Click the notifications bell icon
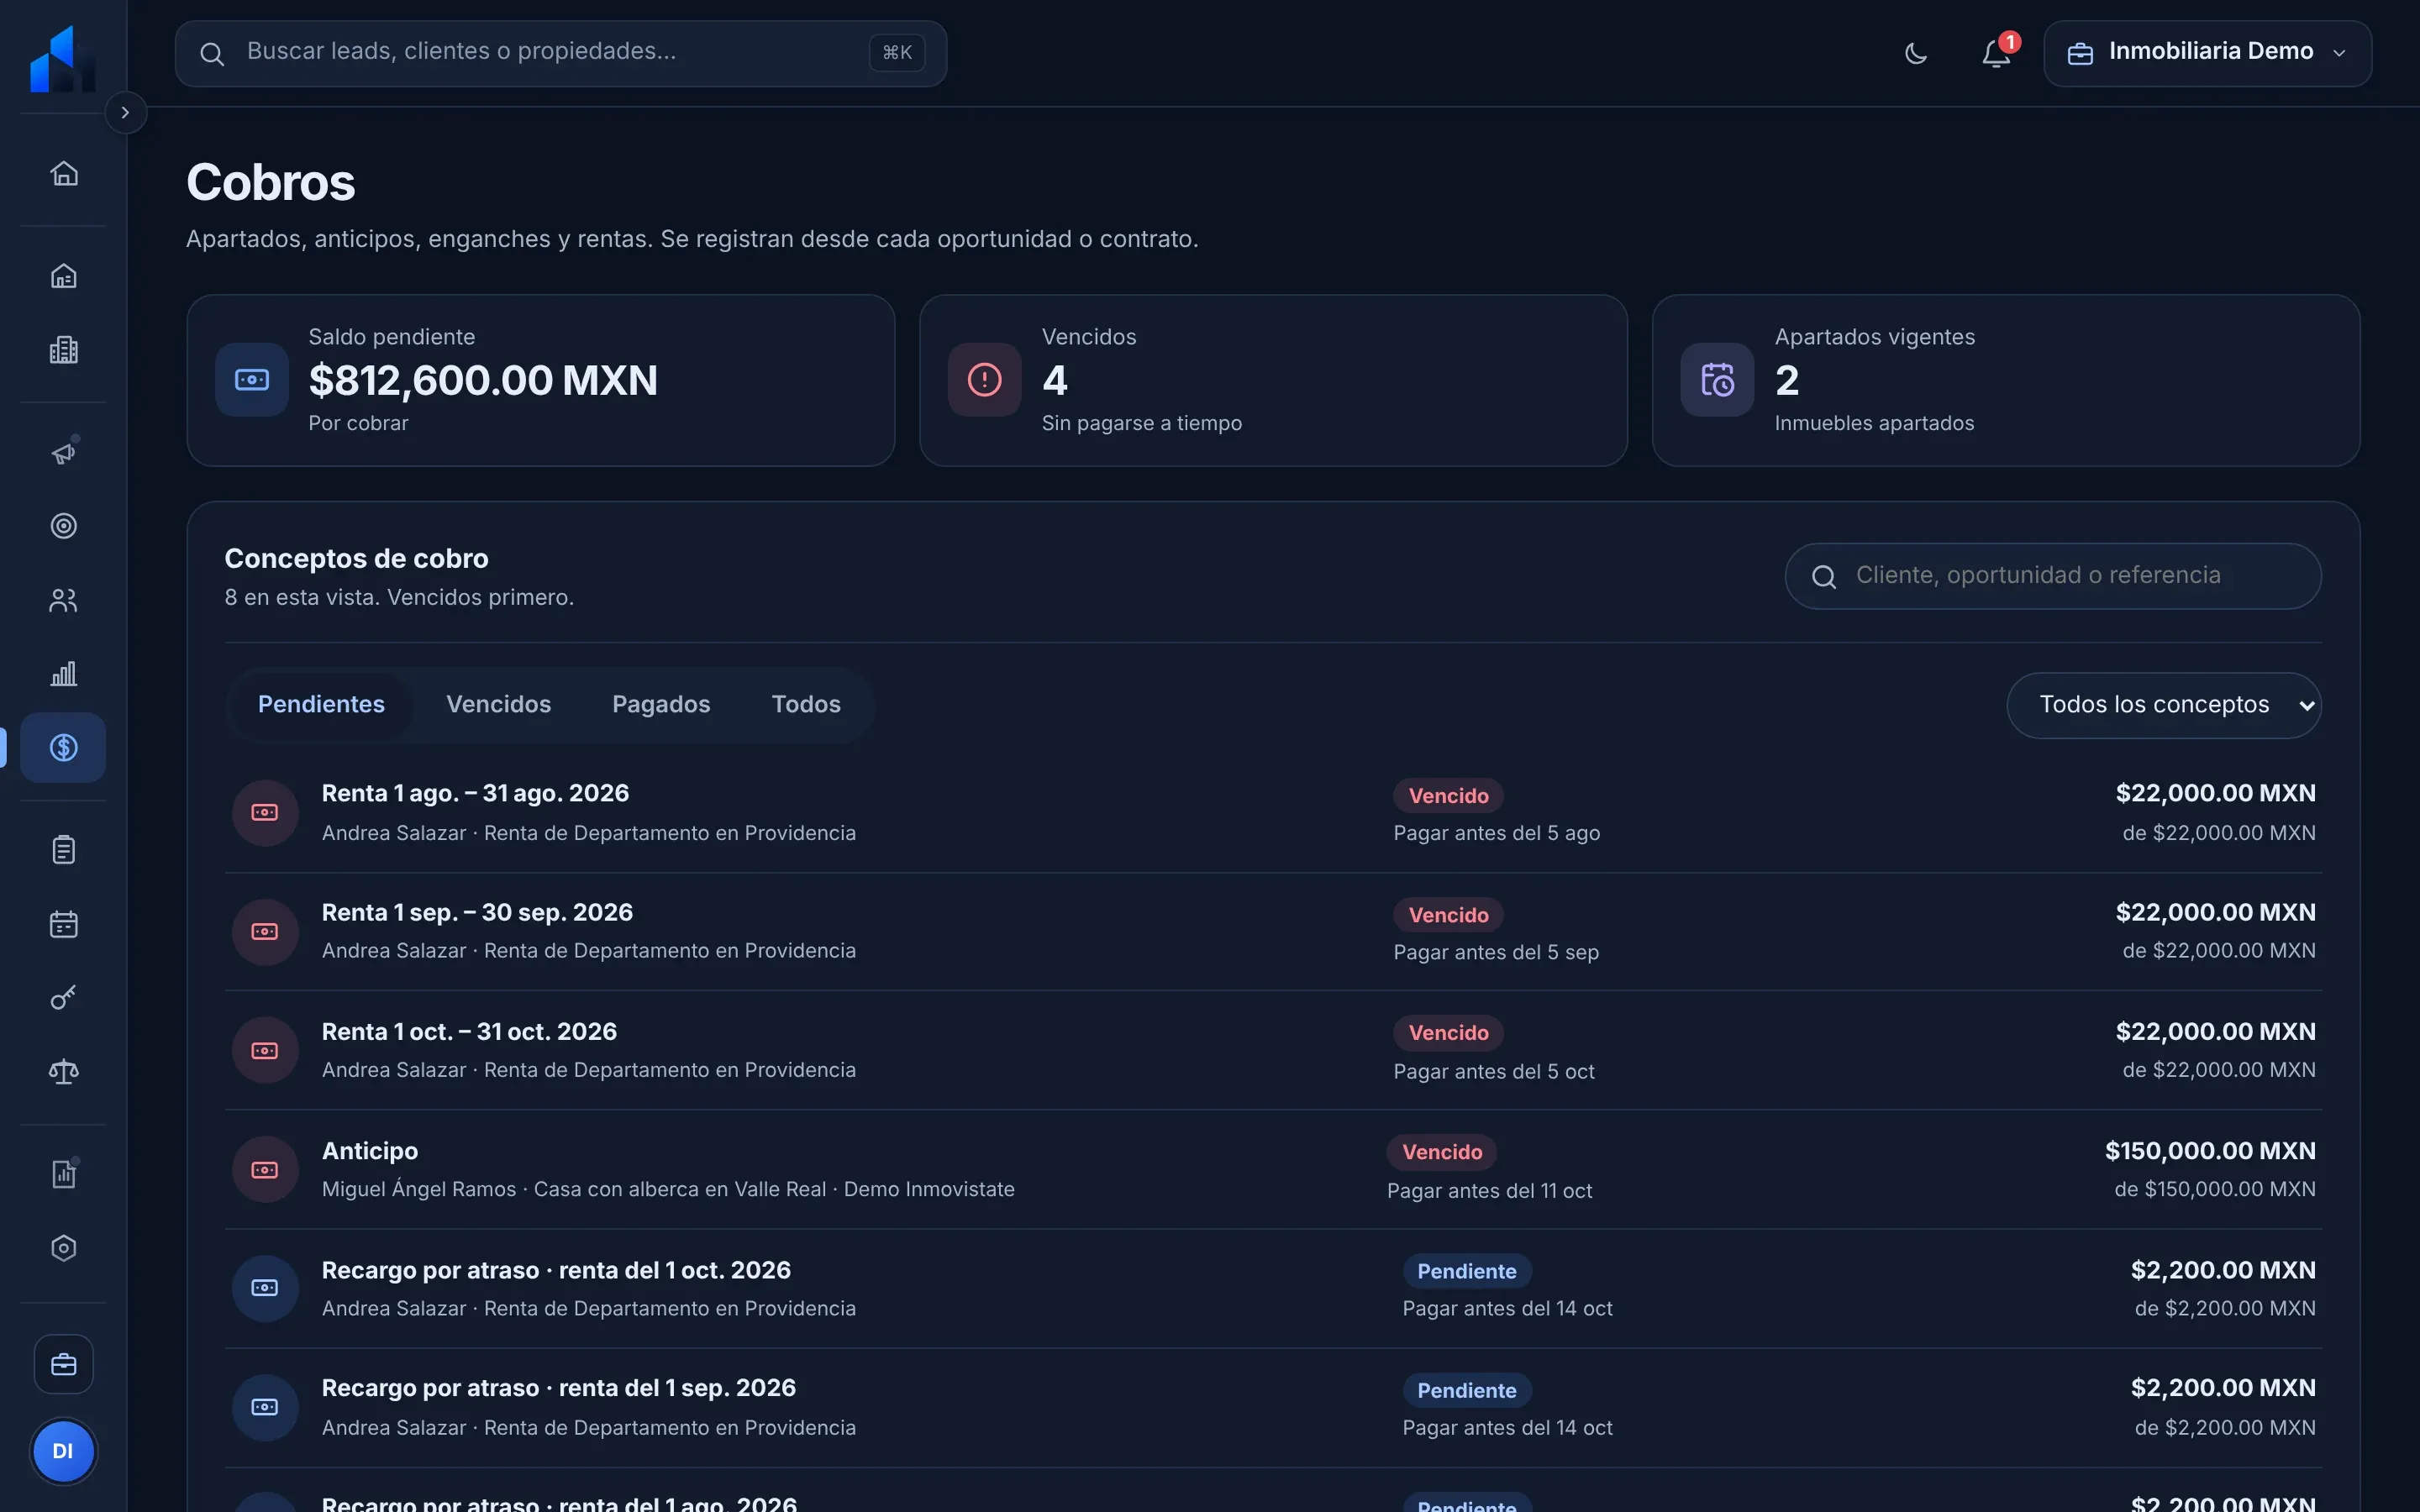Screen dimensions: 2420x1512 [x=1996, y=53]
